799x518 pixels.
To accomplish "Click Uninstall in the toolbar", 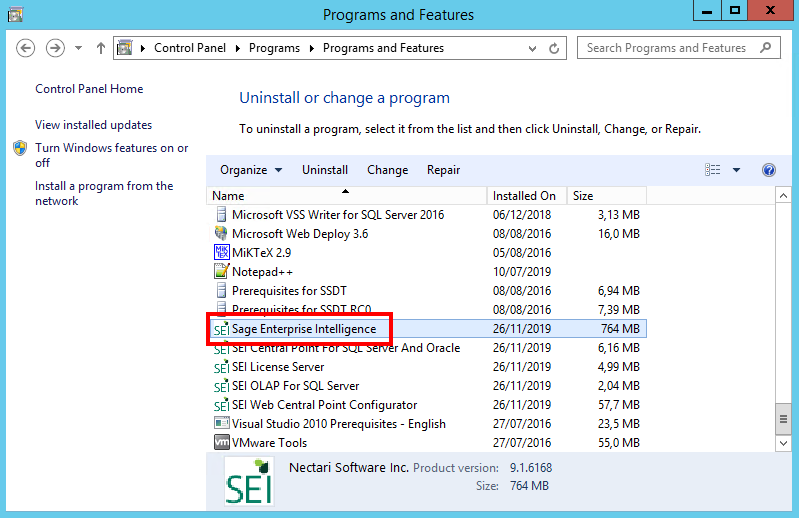I will click(x=325, y=170).
